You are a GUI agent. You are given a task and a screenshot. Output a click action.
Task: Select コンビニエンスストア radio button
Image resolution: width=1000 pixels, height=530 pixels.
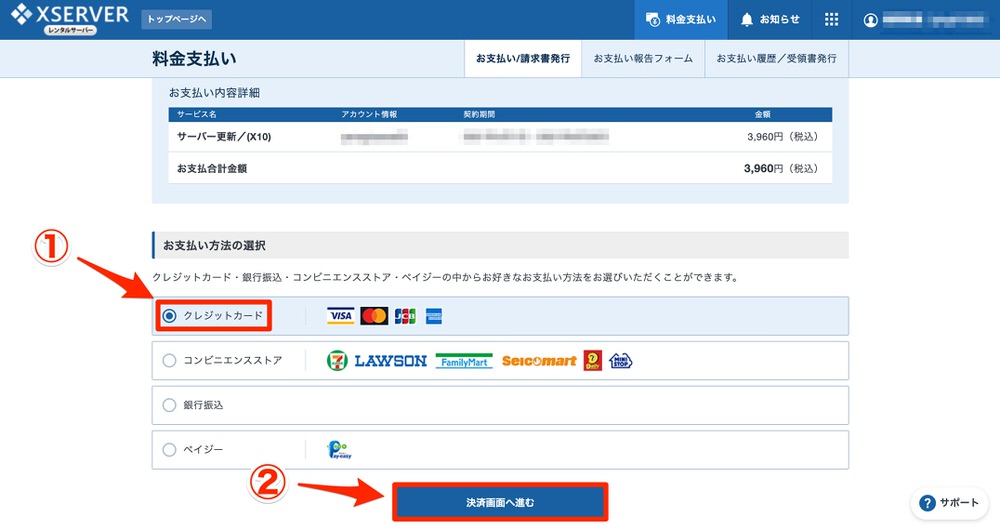click(x=169, y=360)
